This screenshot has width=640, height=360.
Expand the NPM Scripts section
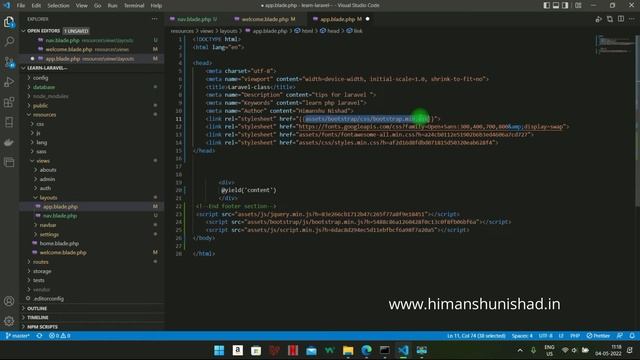coord(42,327)
